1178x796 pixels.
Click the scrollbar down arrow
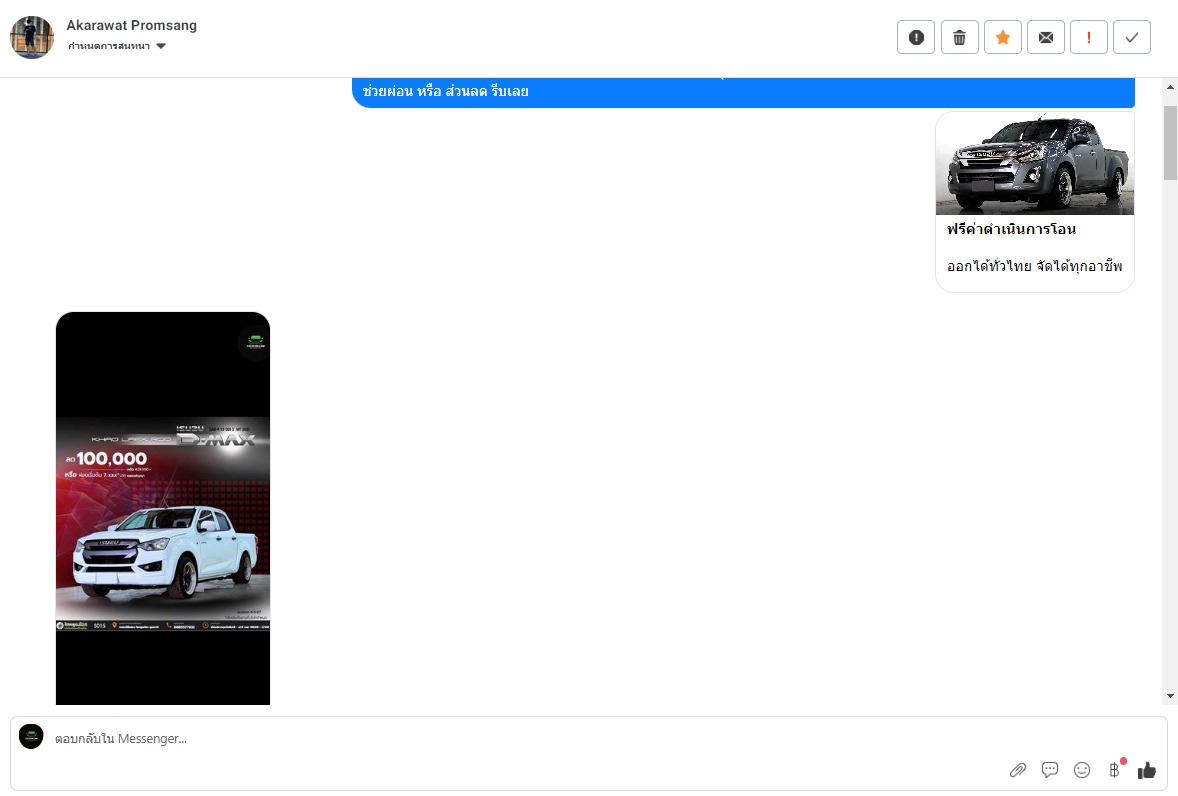click(1170, 696)
